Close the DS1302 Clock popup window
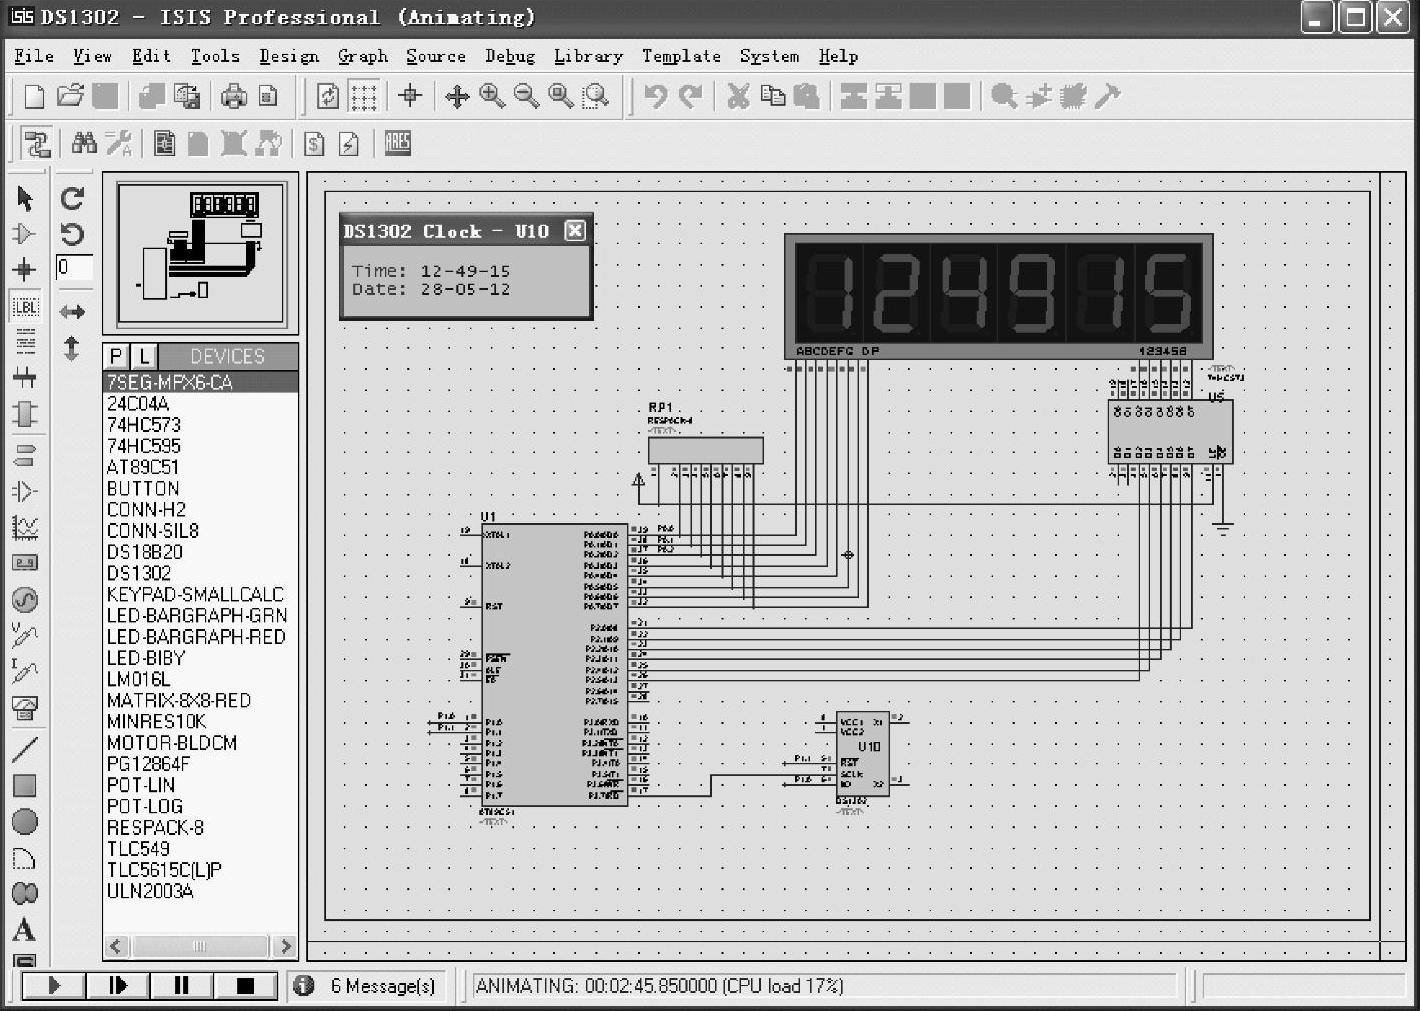This screenshot has height=1011, width=1420. point(575,231)
